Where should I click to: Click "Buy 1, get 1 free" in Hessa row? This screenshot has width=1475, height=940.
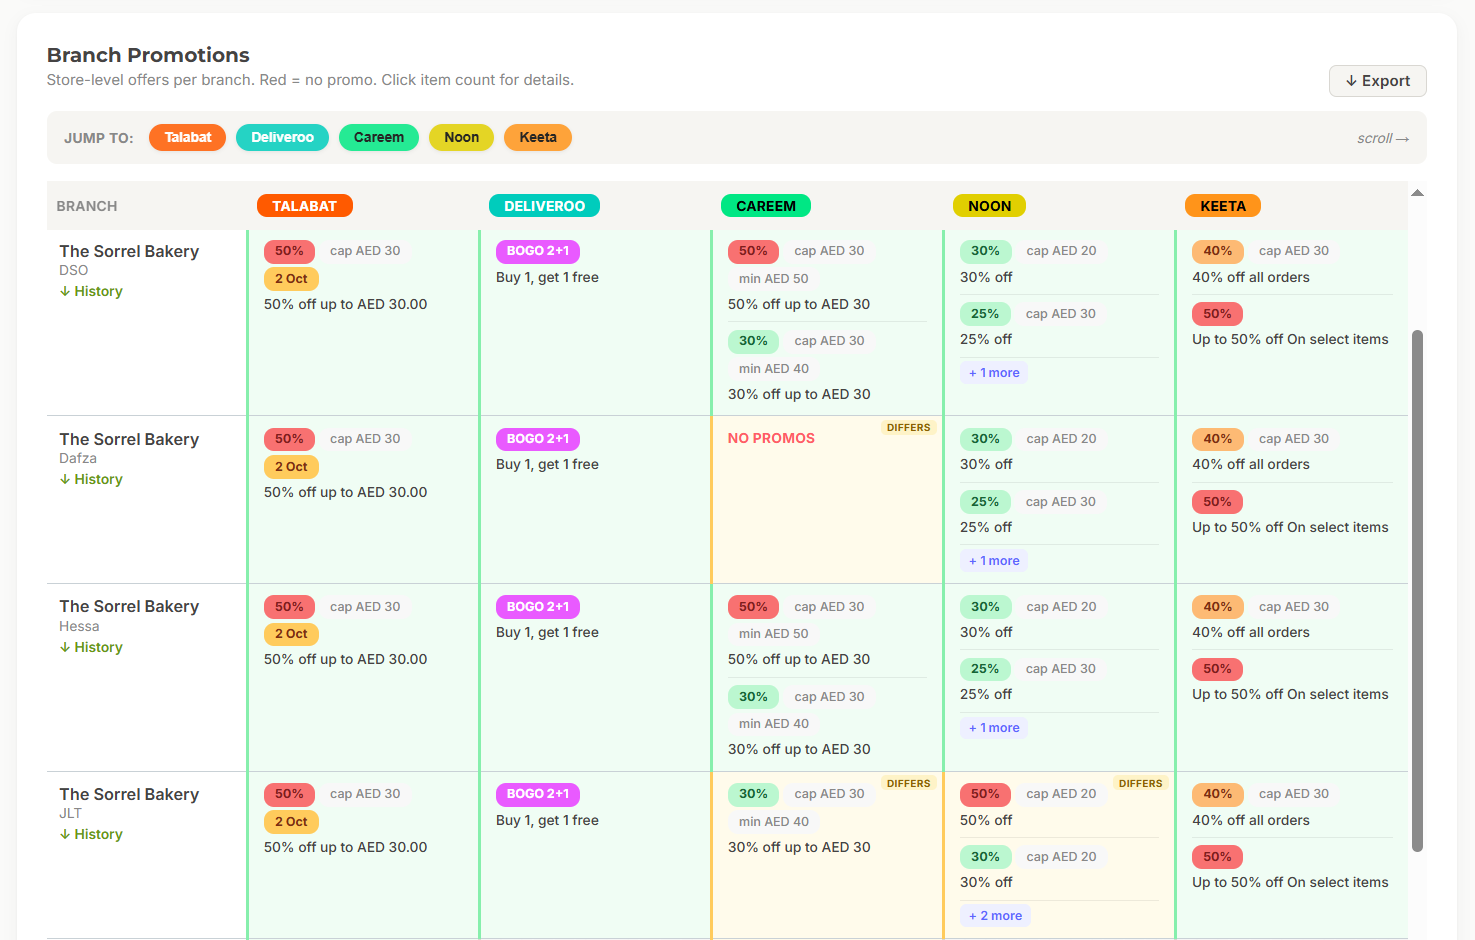click(547, 632)
